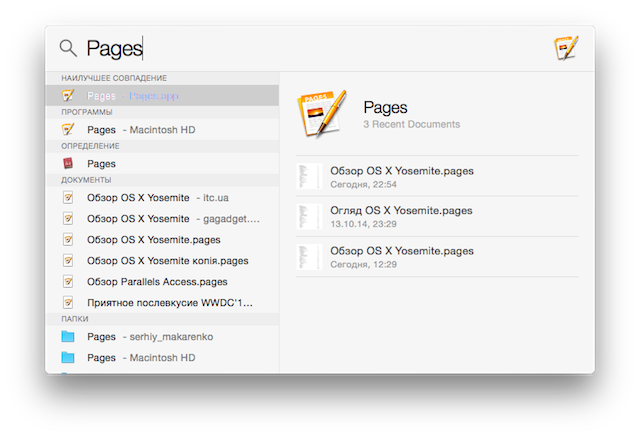The image size is (640, 438).
Task: Open recent Огляд OS X Yosemite.pages
Action: pos(437,216)
